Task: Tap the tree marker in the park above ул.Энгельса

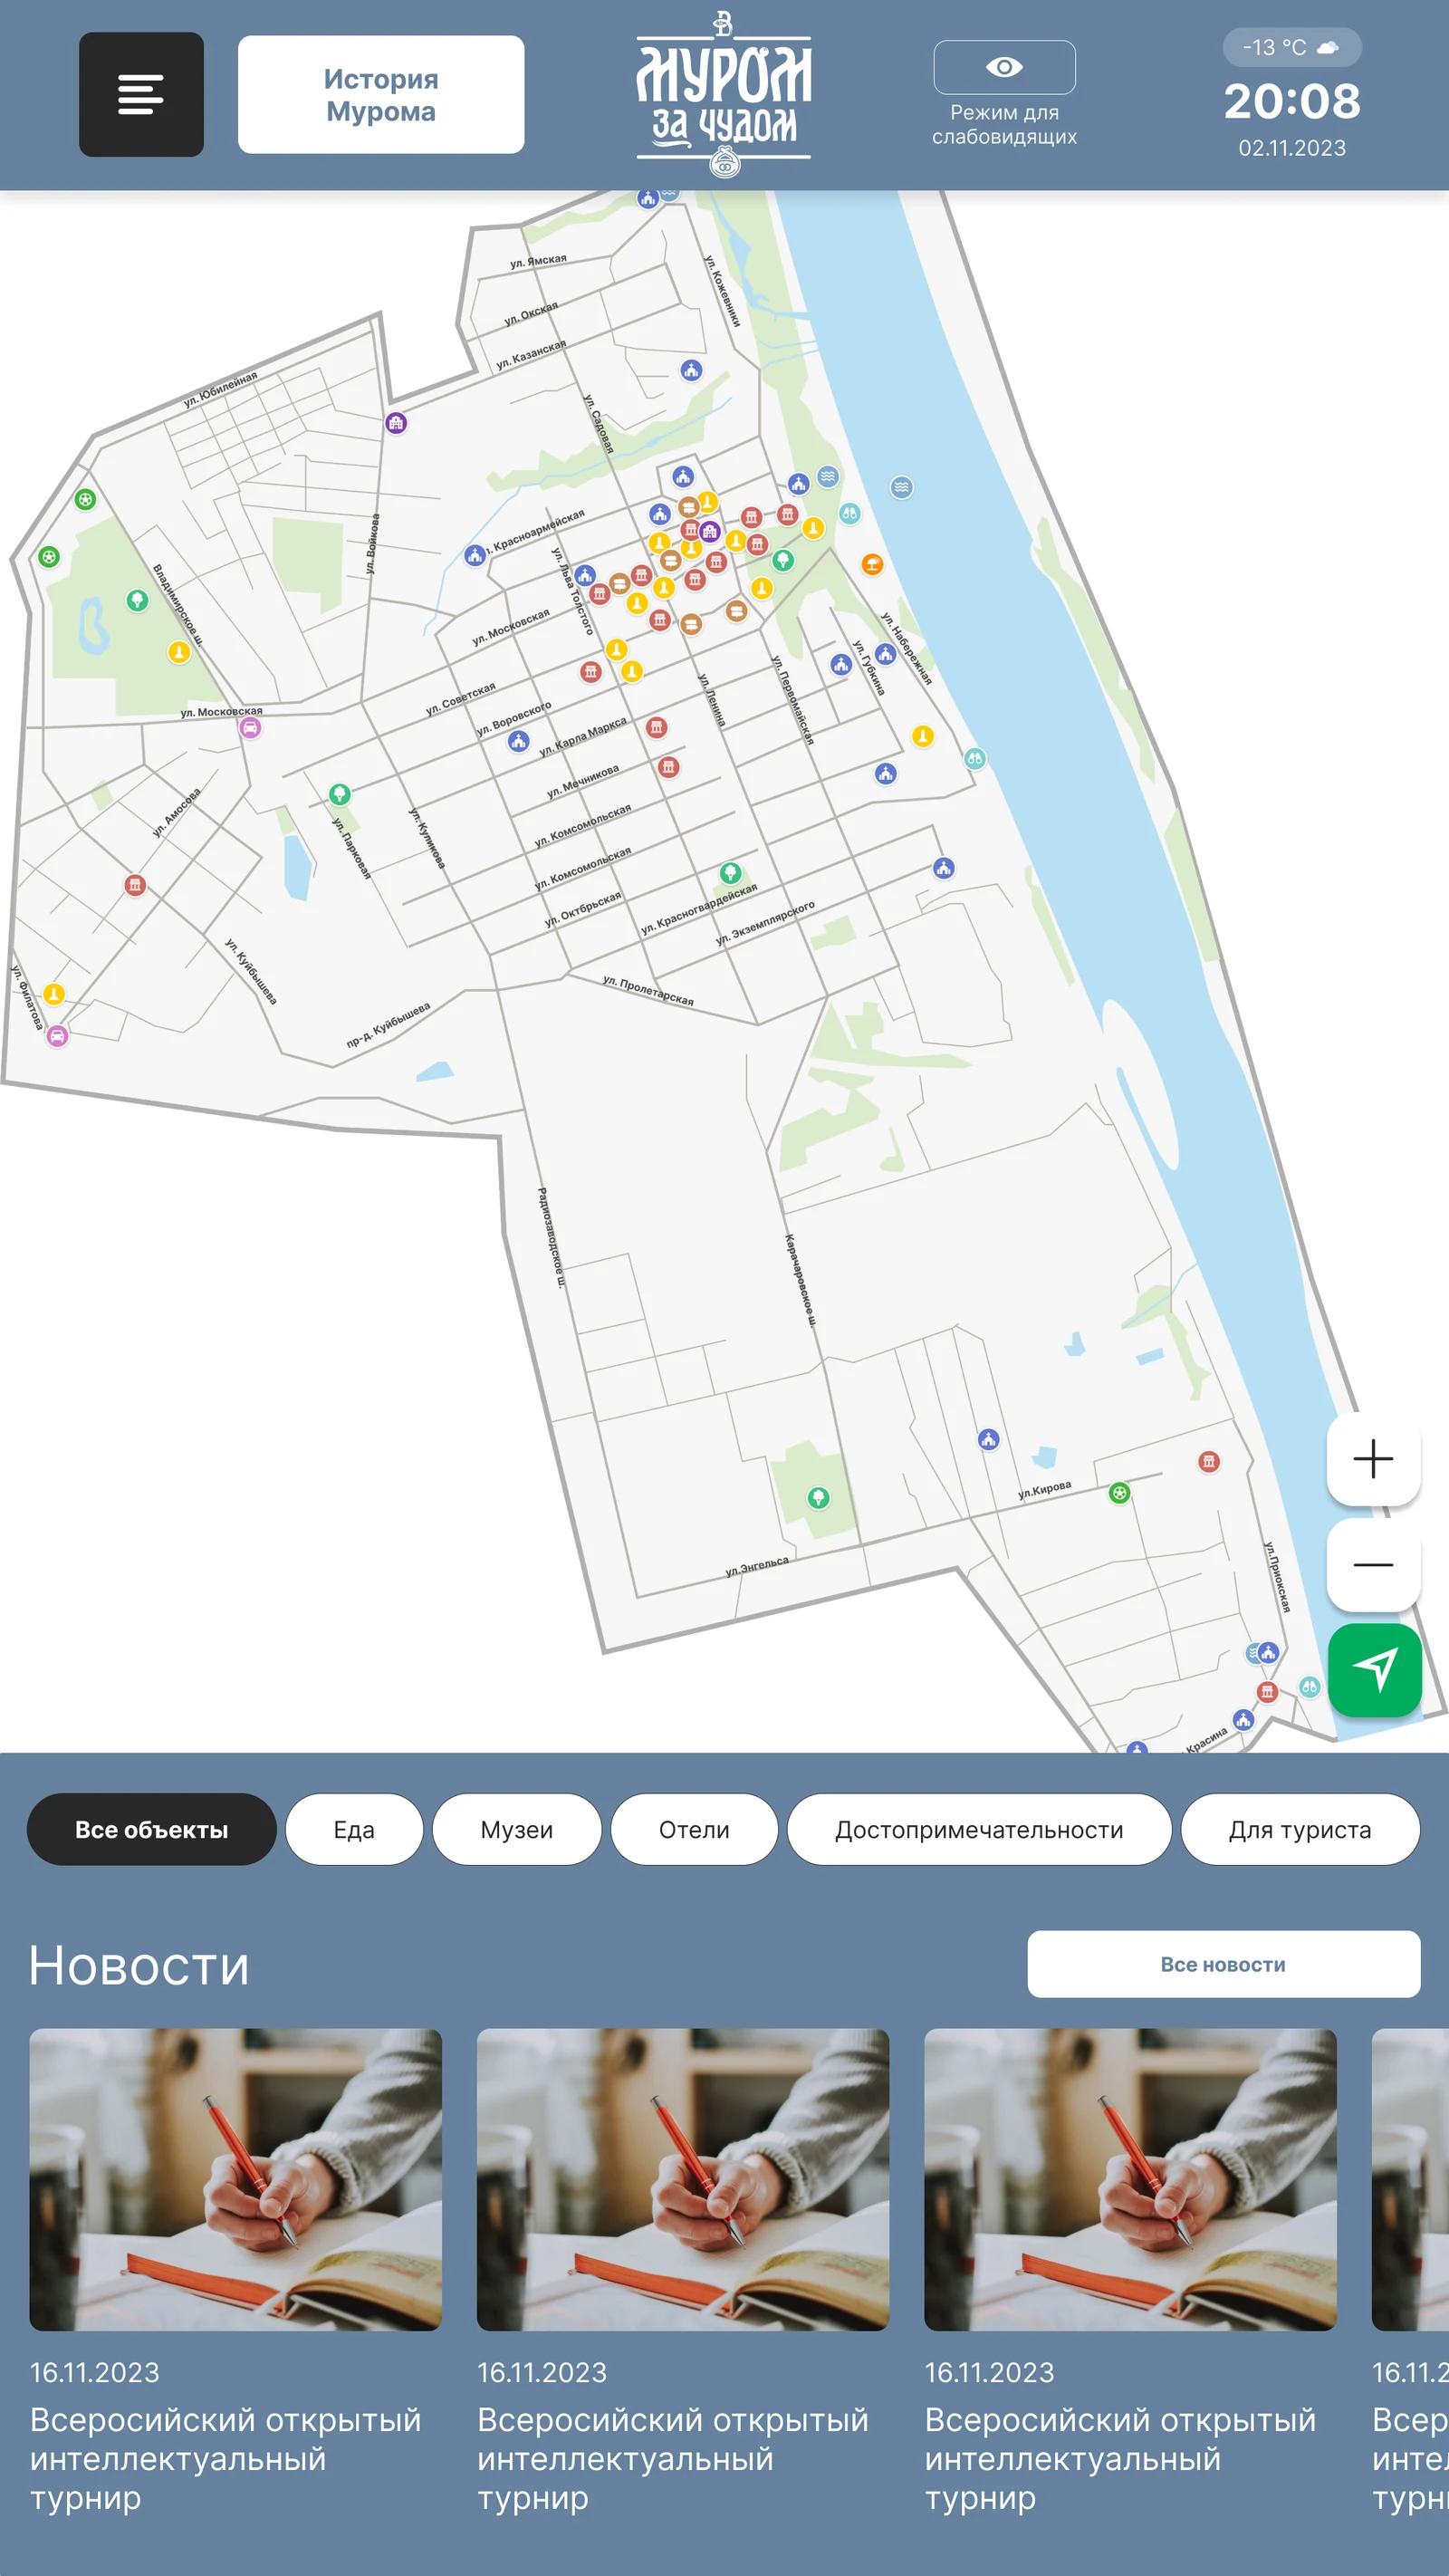Action: [x=819, y=1497]
